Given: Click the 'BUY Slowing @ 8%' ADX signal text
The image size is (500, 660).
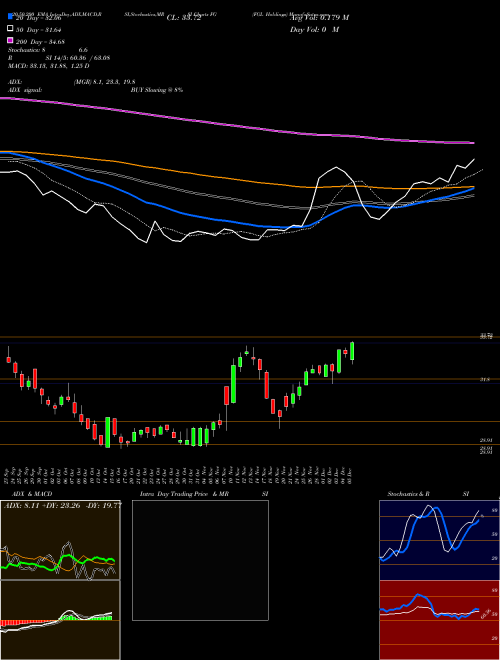Looking at the screenshot, I should point(157,90).
